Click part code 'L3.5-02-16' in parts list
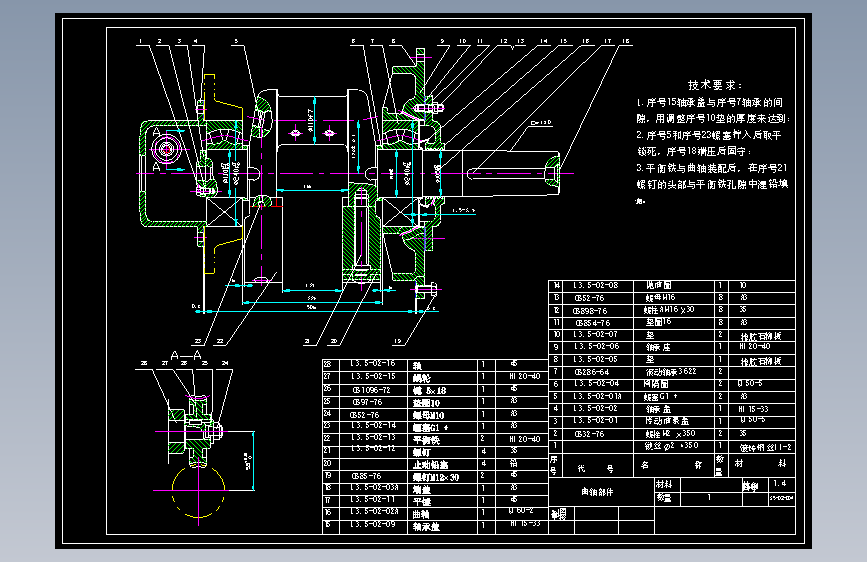Image resolution: width=867 pixels, height=562 pixels. click(373, 364)
